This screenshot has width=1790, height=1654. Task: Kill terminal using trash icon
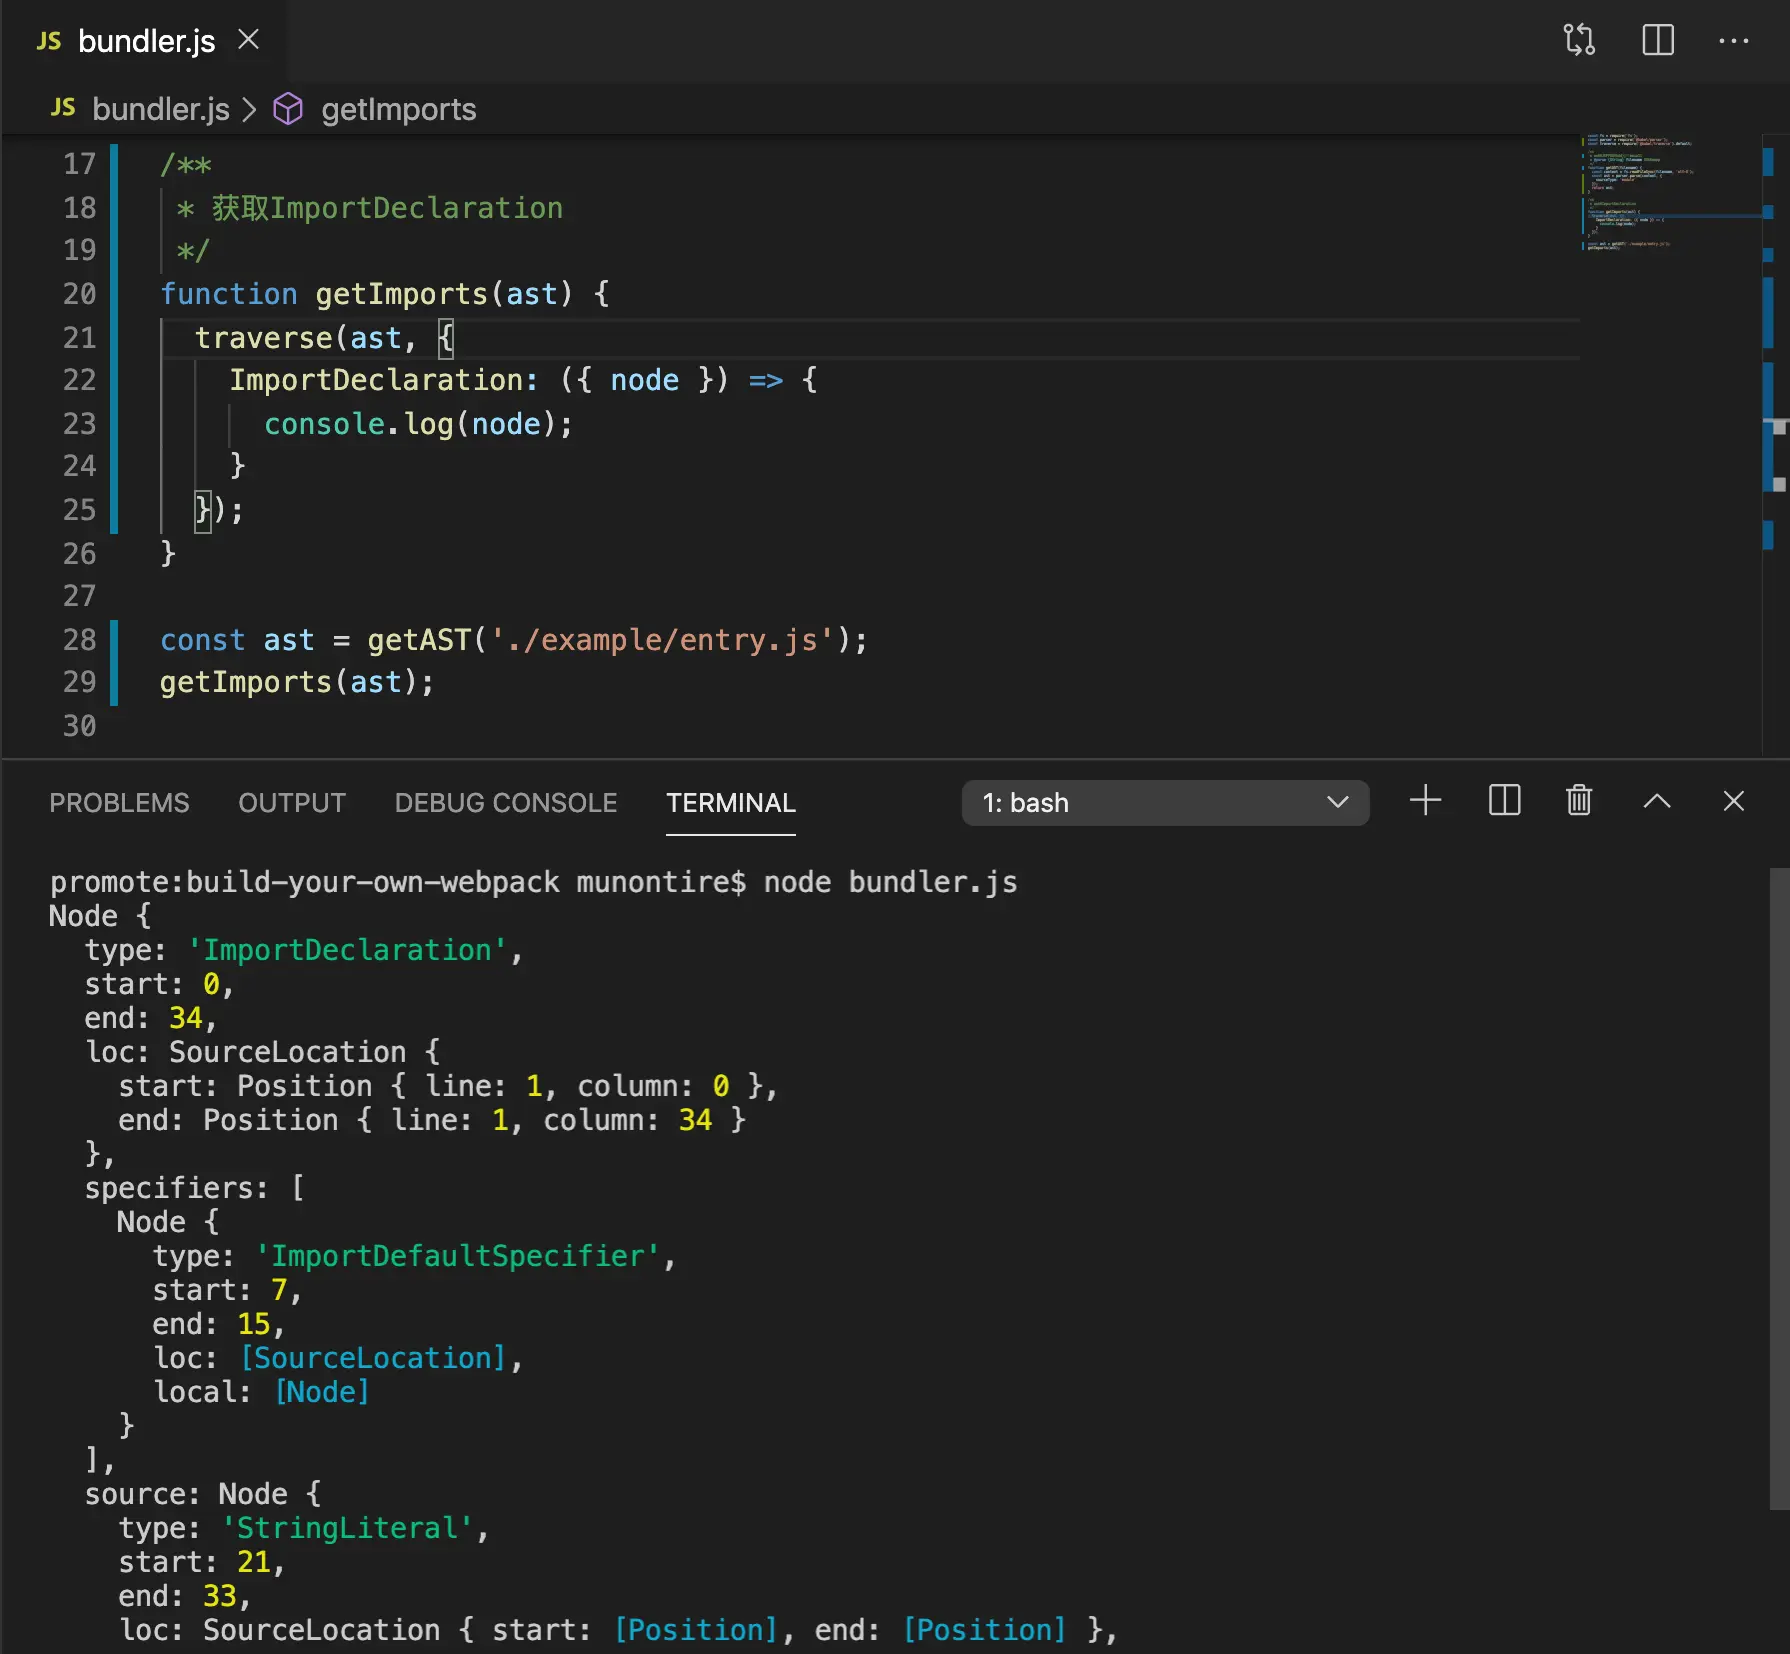[x=1579, y=801]
